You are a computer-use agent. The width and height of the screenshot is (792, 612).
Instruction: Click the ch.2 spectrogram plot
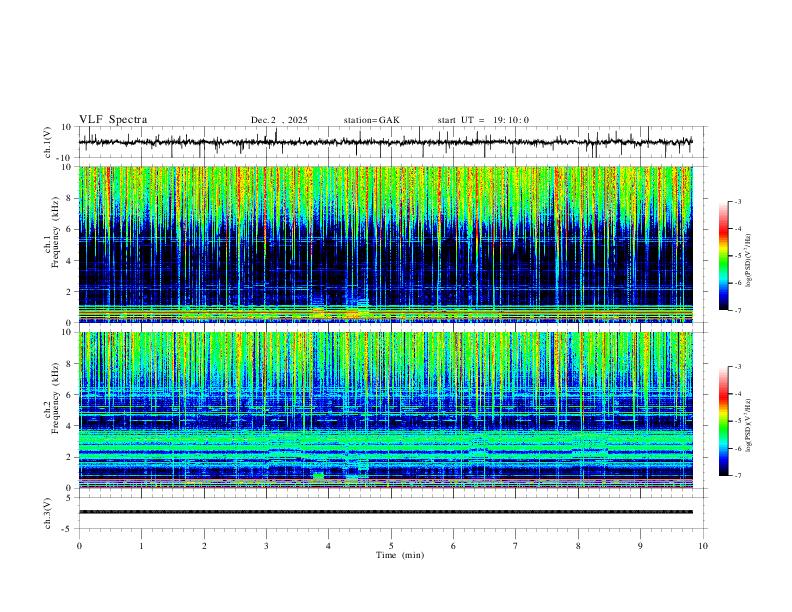pos(386,410)
